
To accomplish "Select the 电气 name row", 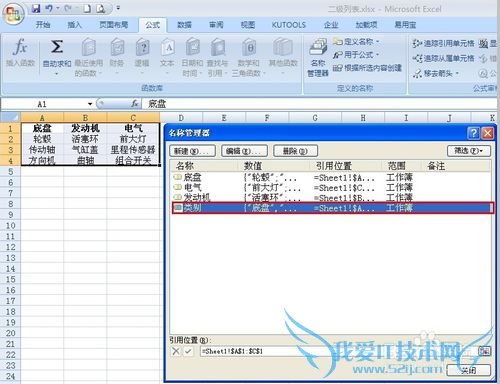I will pos(331,187).
